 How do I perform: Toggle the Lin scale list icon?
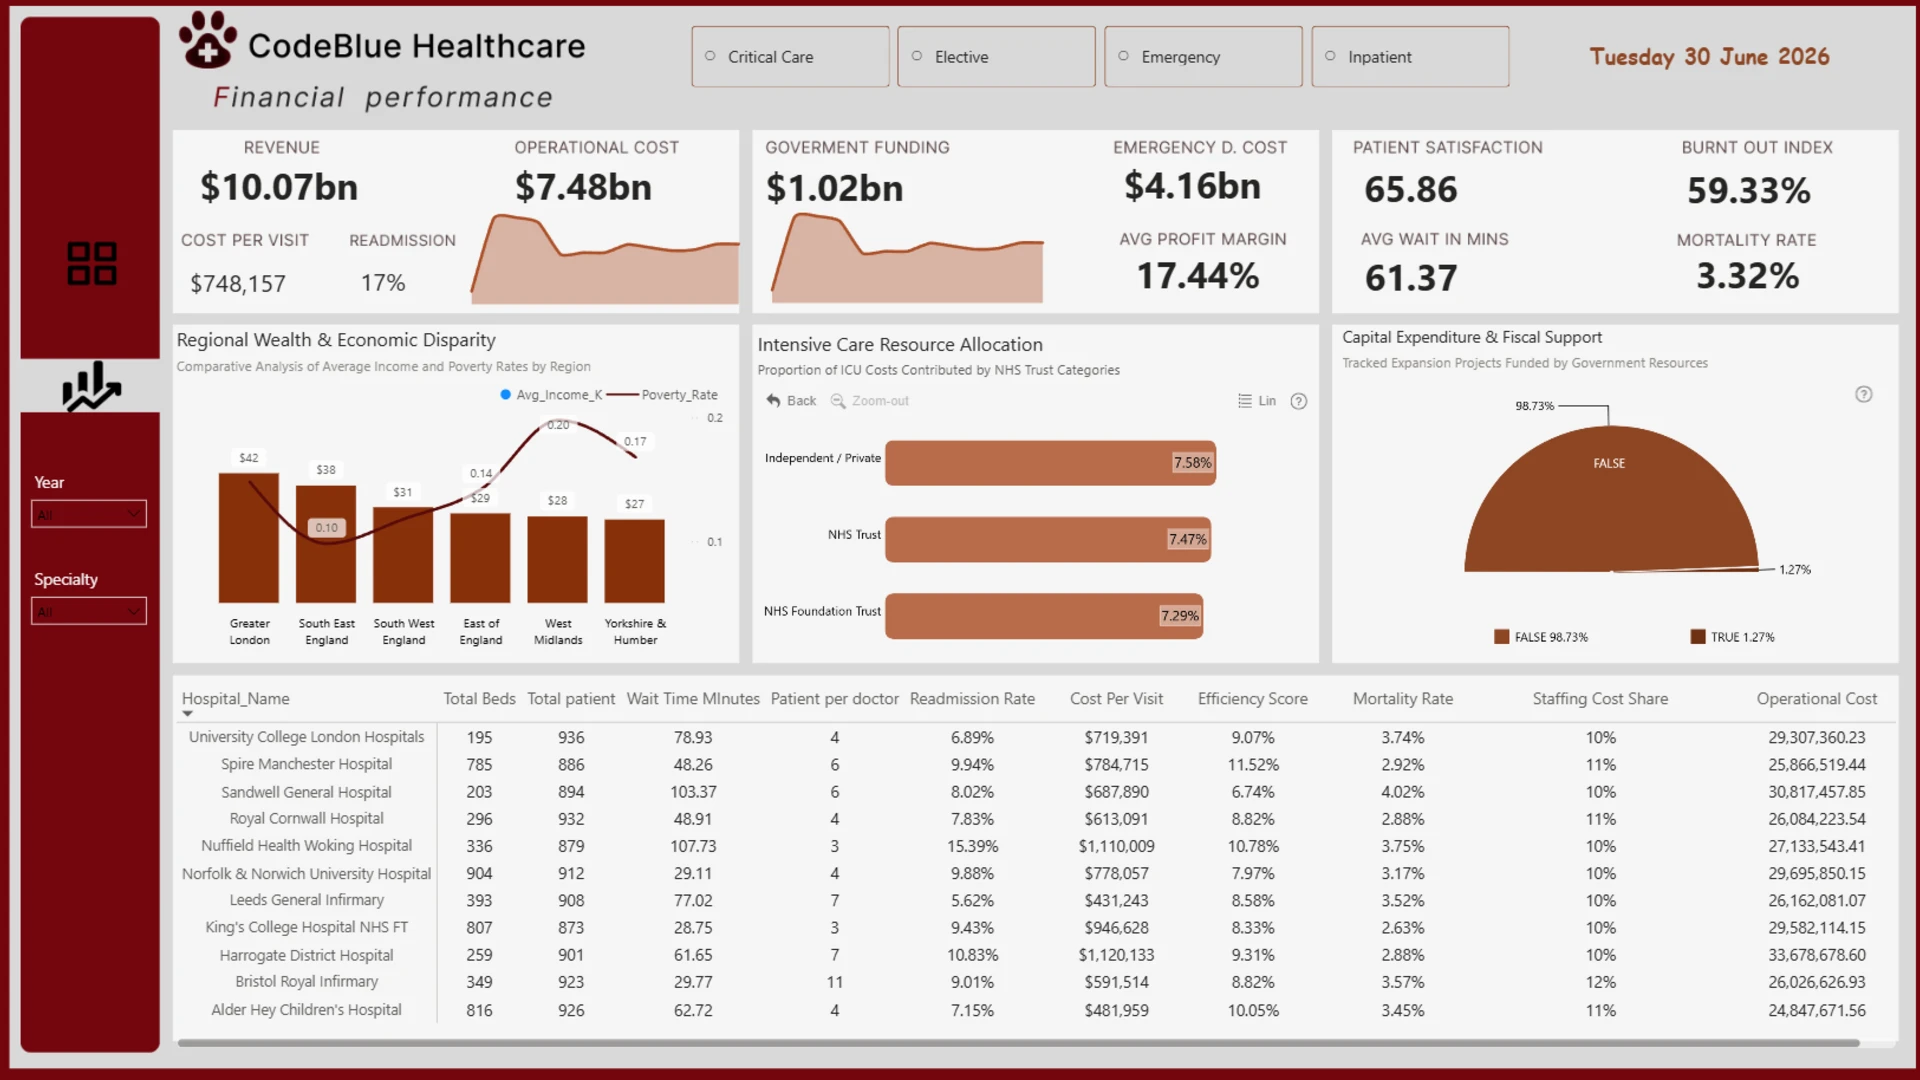click(1245, 401)
